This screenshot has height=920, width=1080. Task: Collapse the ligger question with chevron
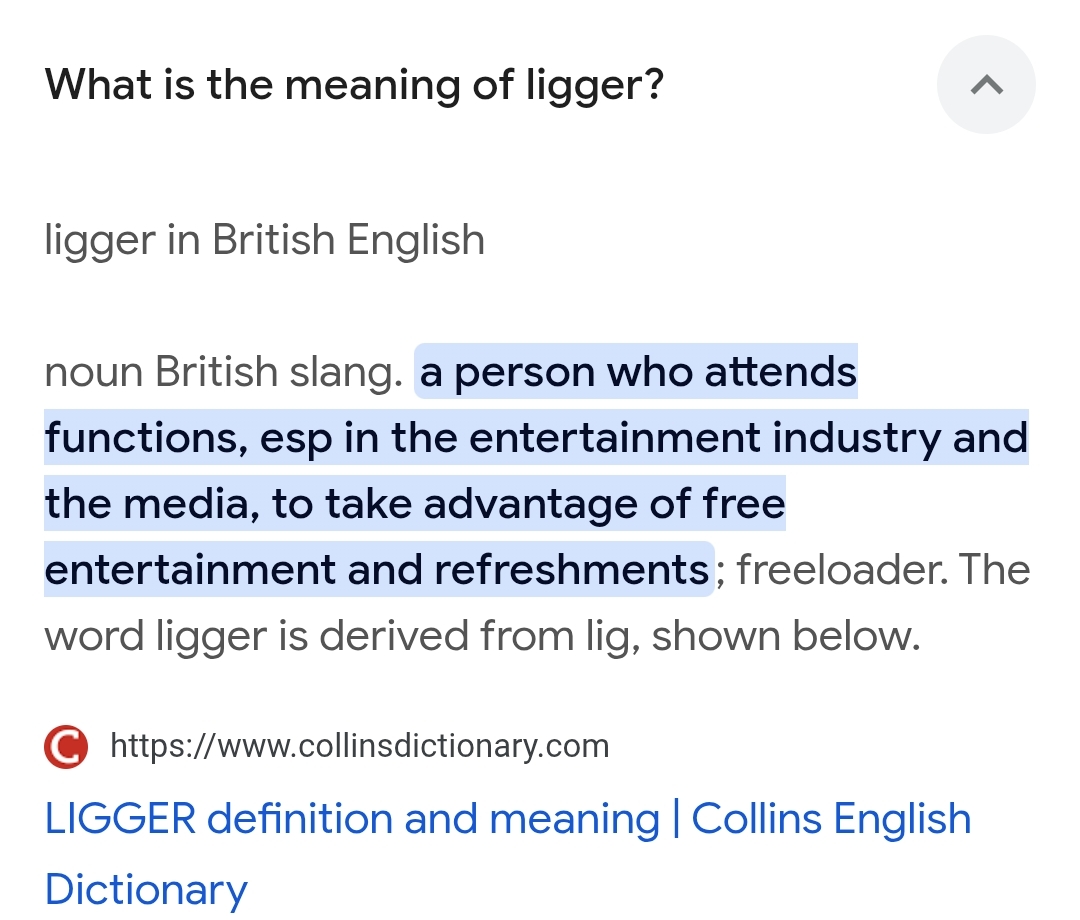986,85
